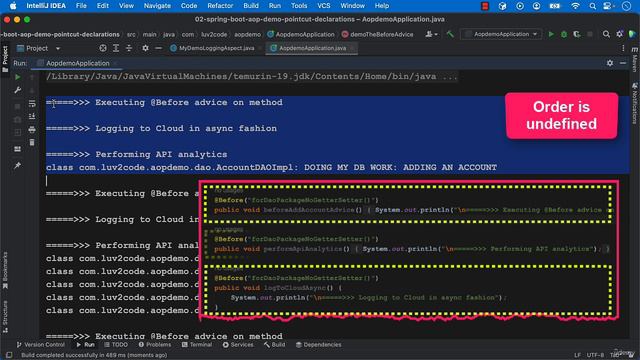Open Search Everywhere magnifier in toolbar
Viewport: 640px width, 360px height.
pyautogui.click(x=607, y=35)
